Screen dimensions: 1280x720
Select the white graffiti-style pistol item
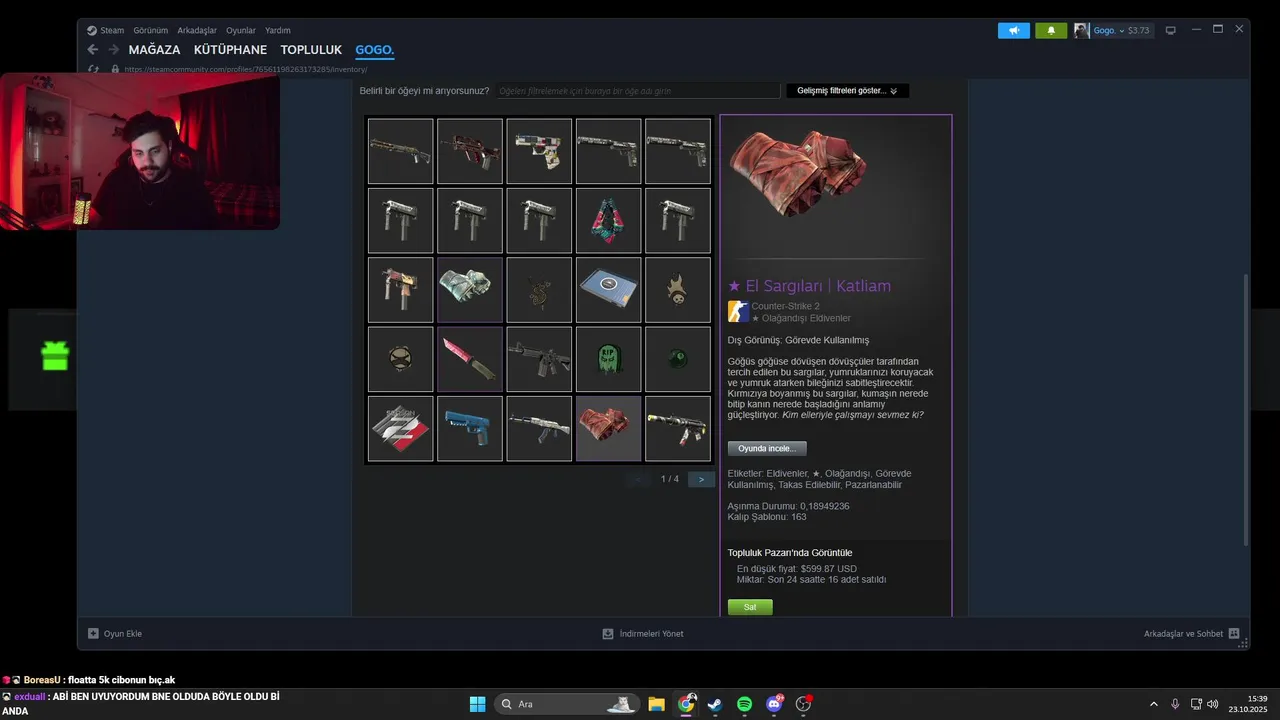click(539, 151)
